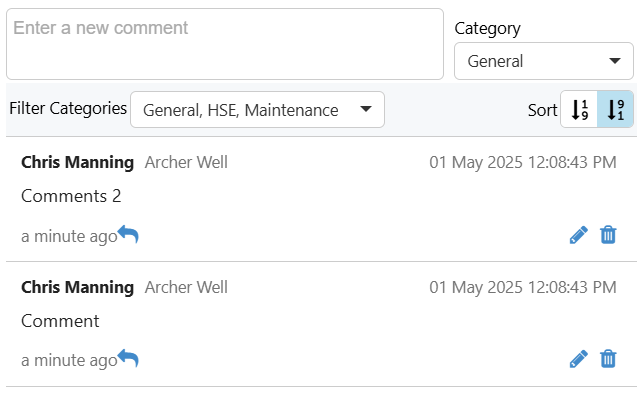The width and height of the screenshot is (643, 394).
Task: Sort comments descending 9 to 1
Action: [x=615, y=109]
